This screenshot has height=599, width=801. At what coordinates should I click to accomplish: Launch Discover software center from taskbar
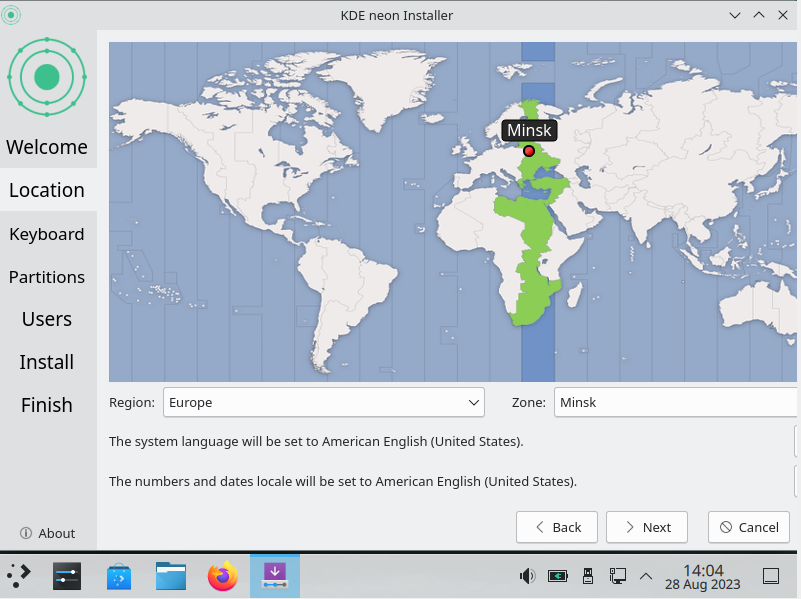119,576
